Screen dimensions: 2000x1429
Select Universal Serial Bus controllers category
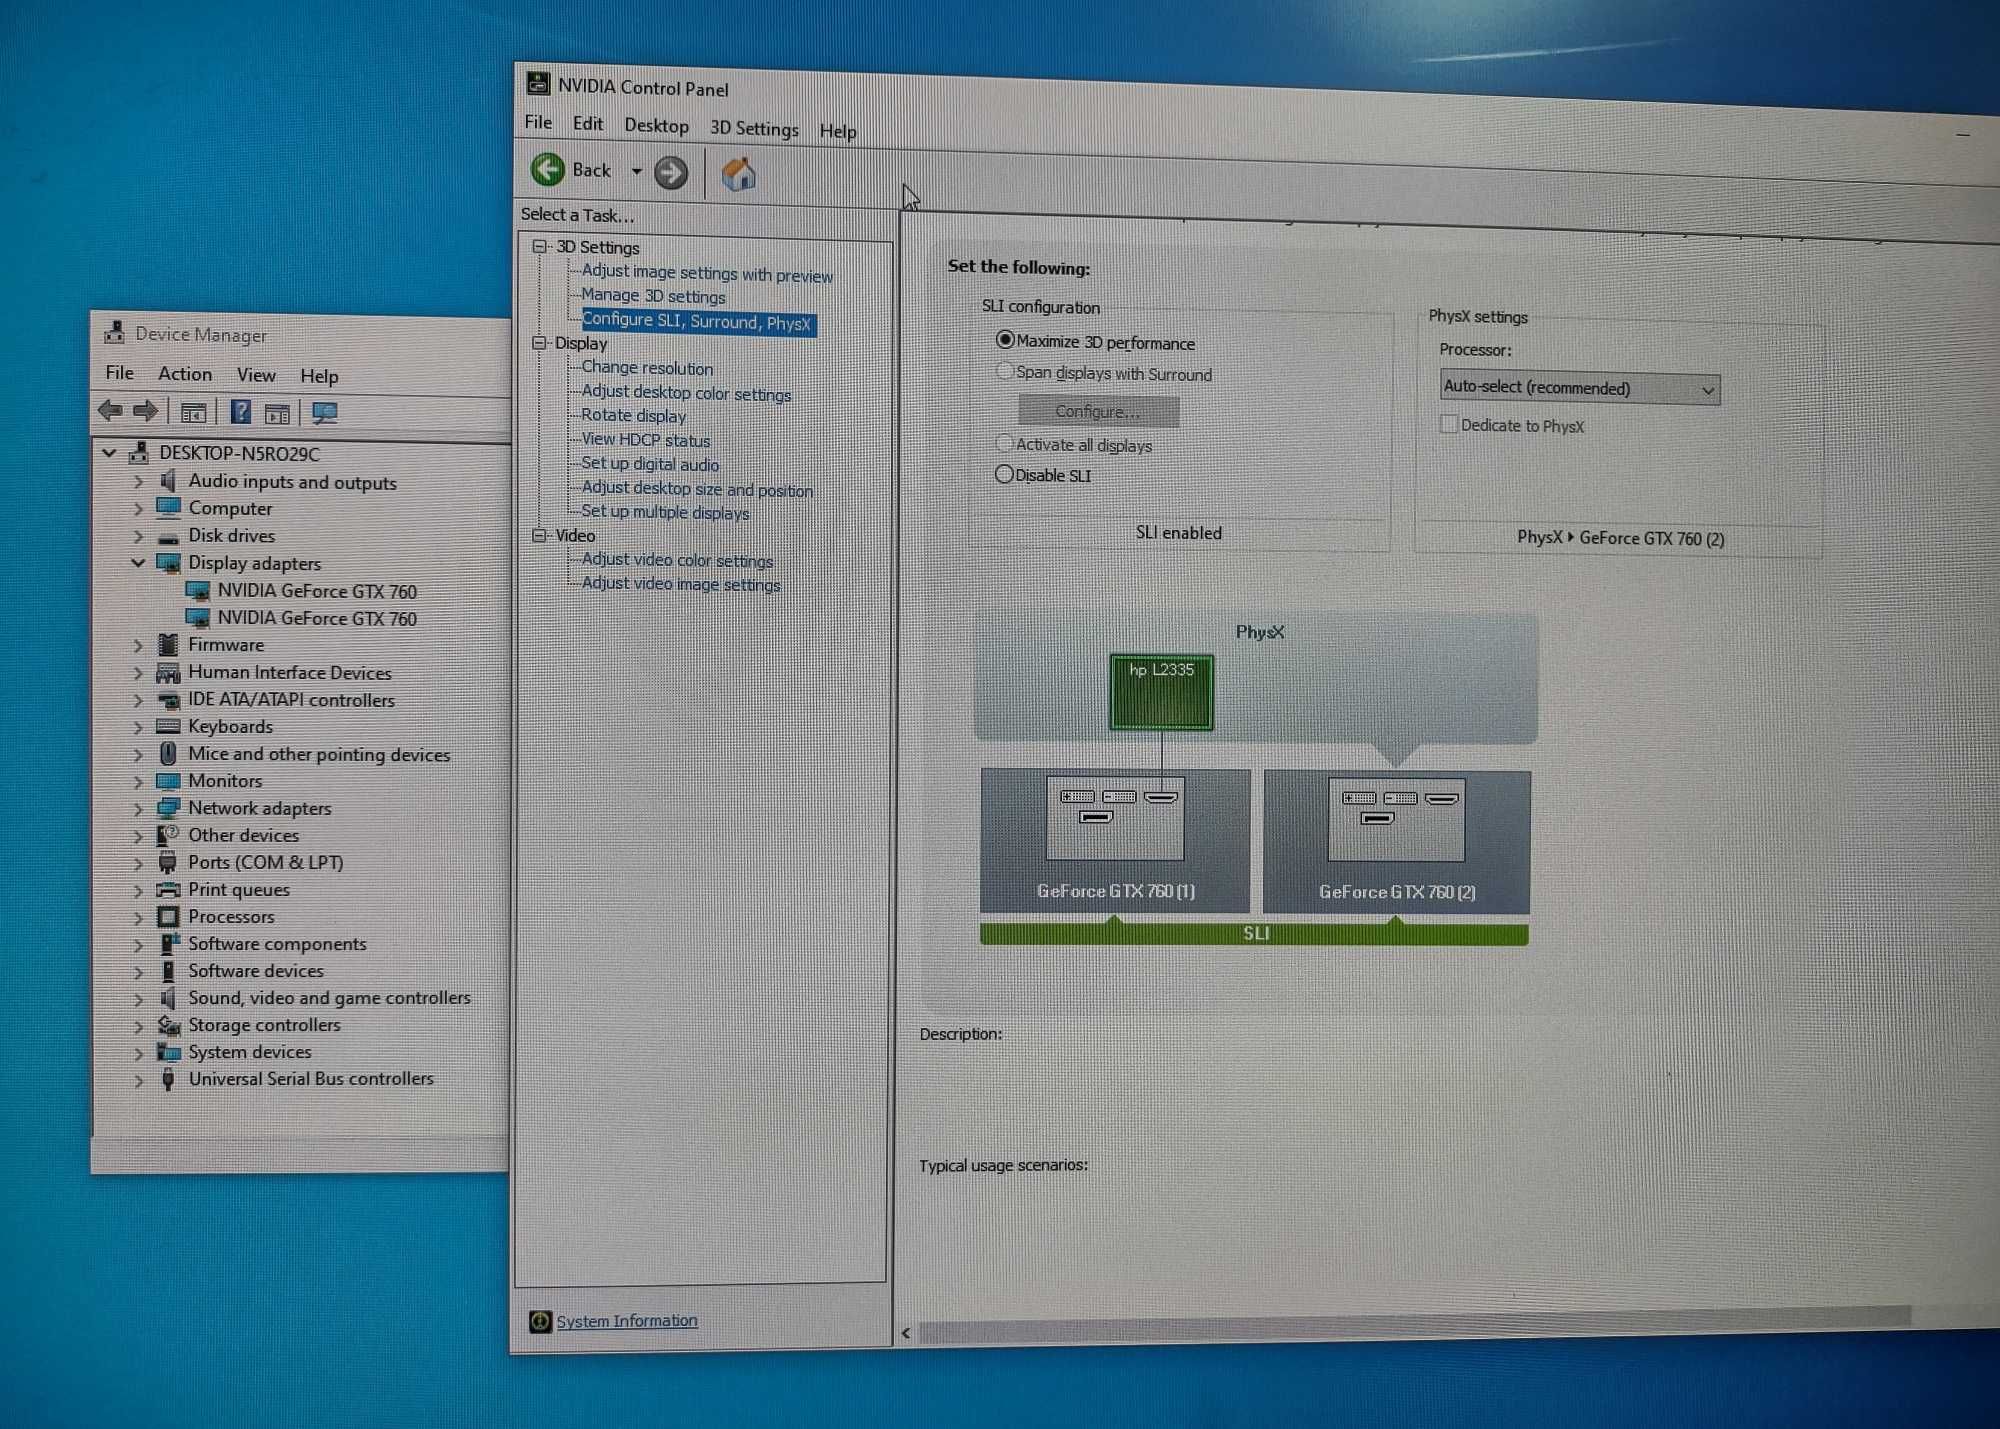click(x=311, y=1079)
